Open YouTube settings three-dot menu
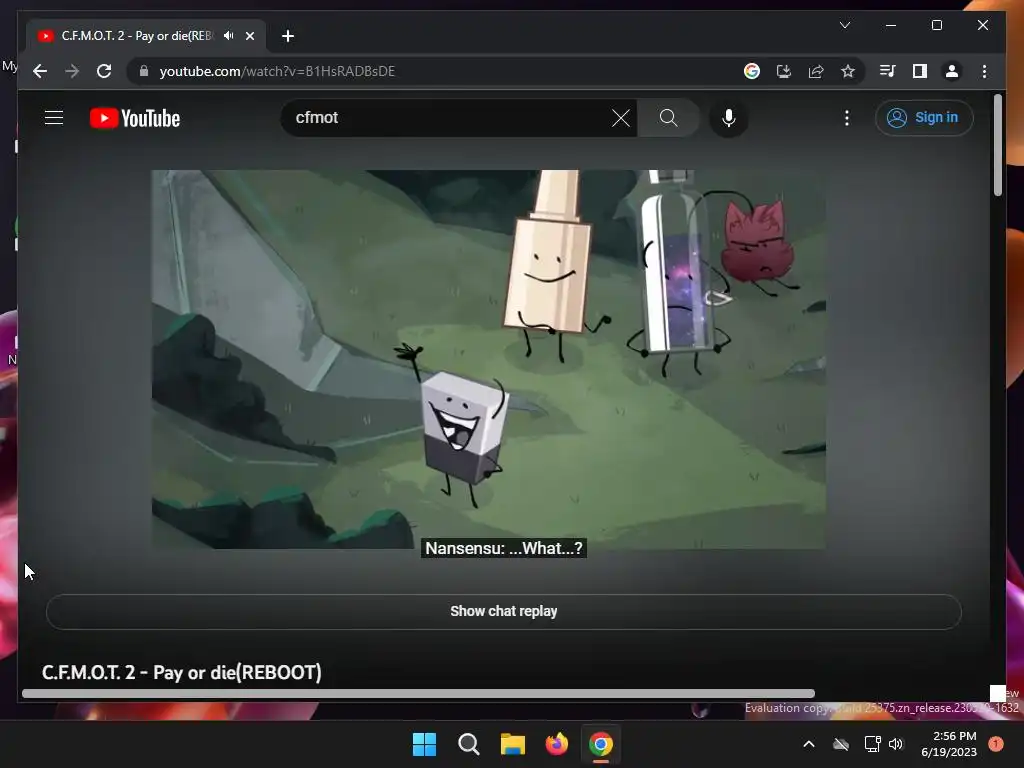The width and height of the screenshot is (1024, 768). pyautogui.click(x=846, y=118)
